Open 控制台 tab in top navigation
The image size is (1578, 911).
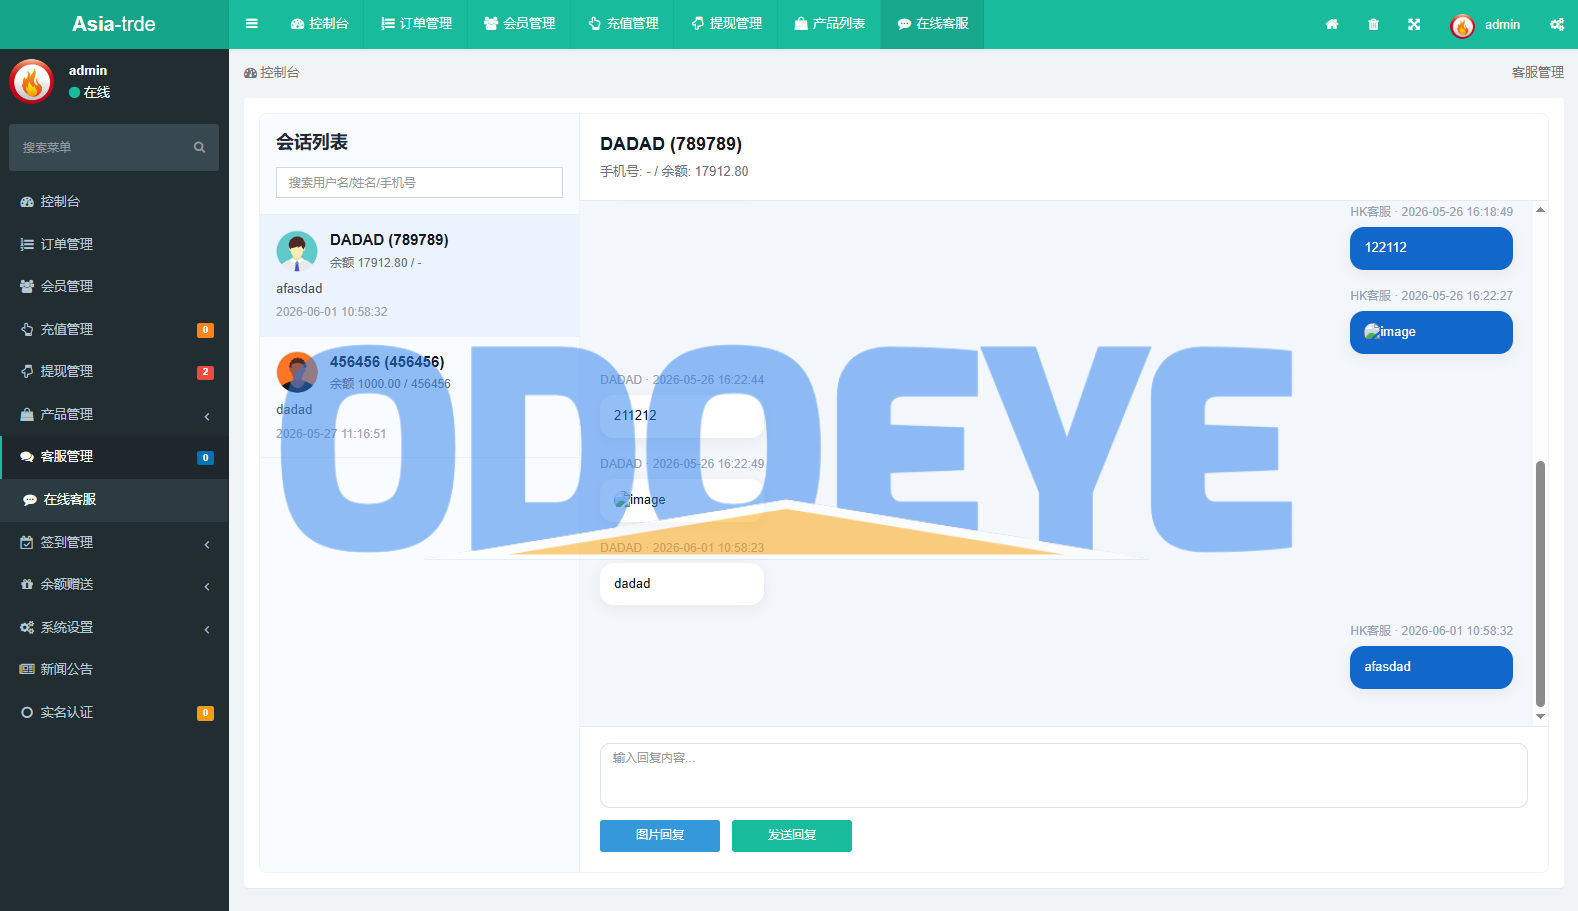(320, 24)
